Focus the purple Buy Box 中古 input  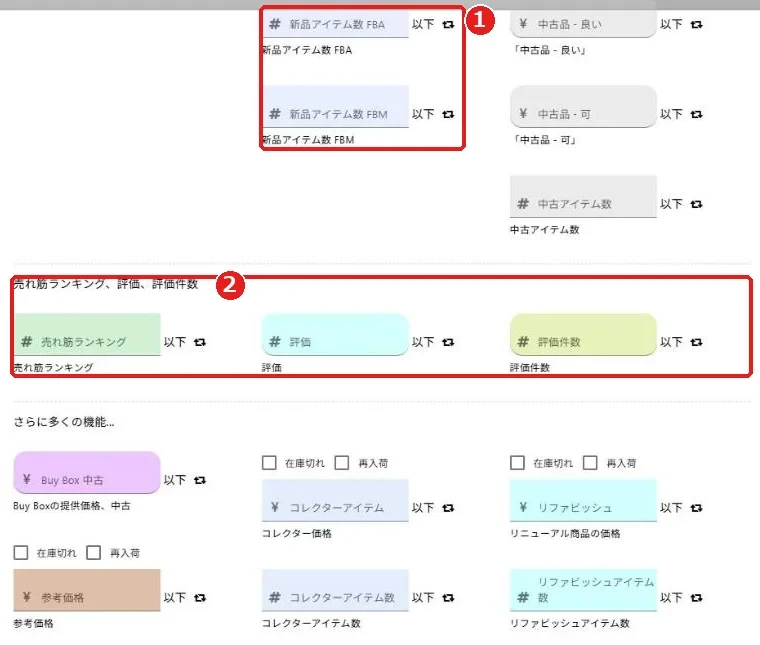point(87,472)
